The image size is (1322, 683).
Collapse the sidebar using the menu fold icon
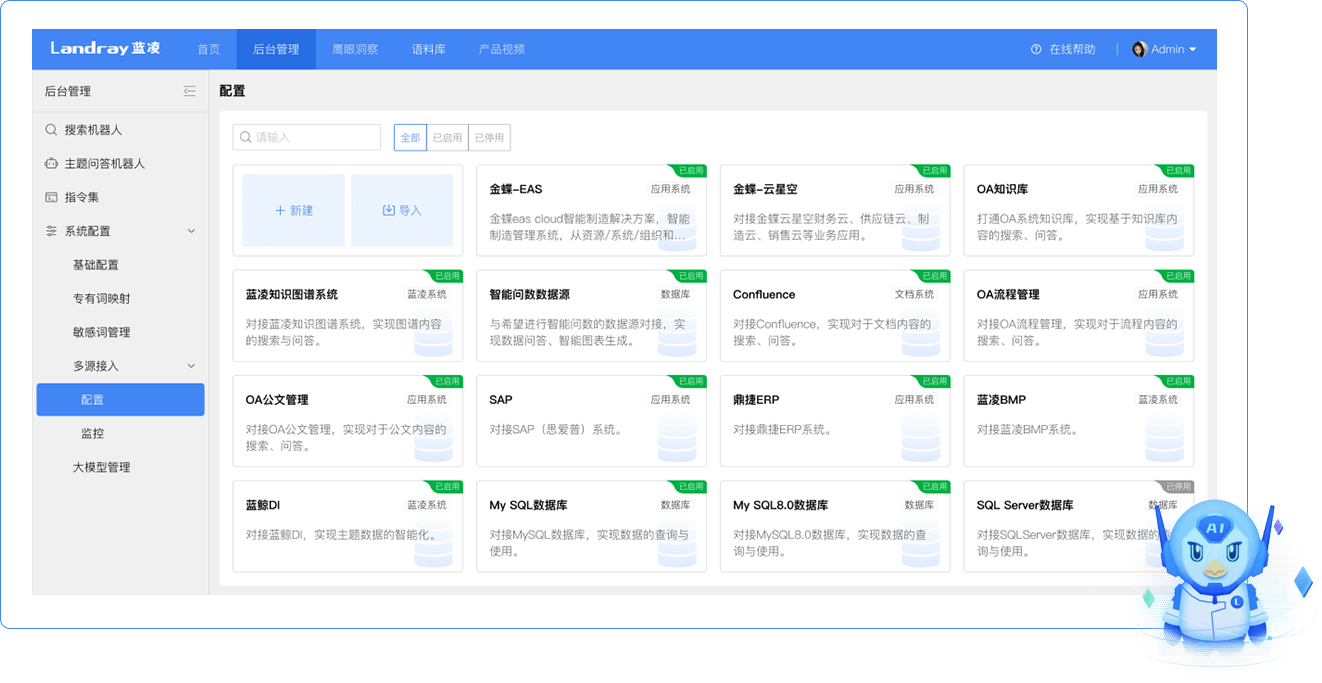click(x=190, y=91)
